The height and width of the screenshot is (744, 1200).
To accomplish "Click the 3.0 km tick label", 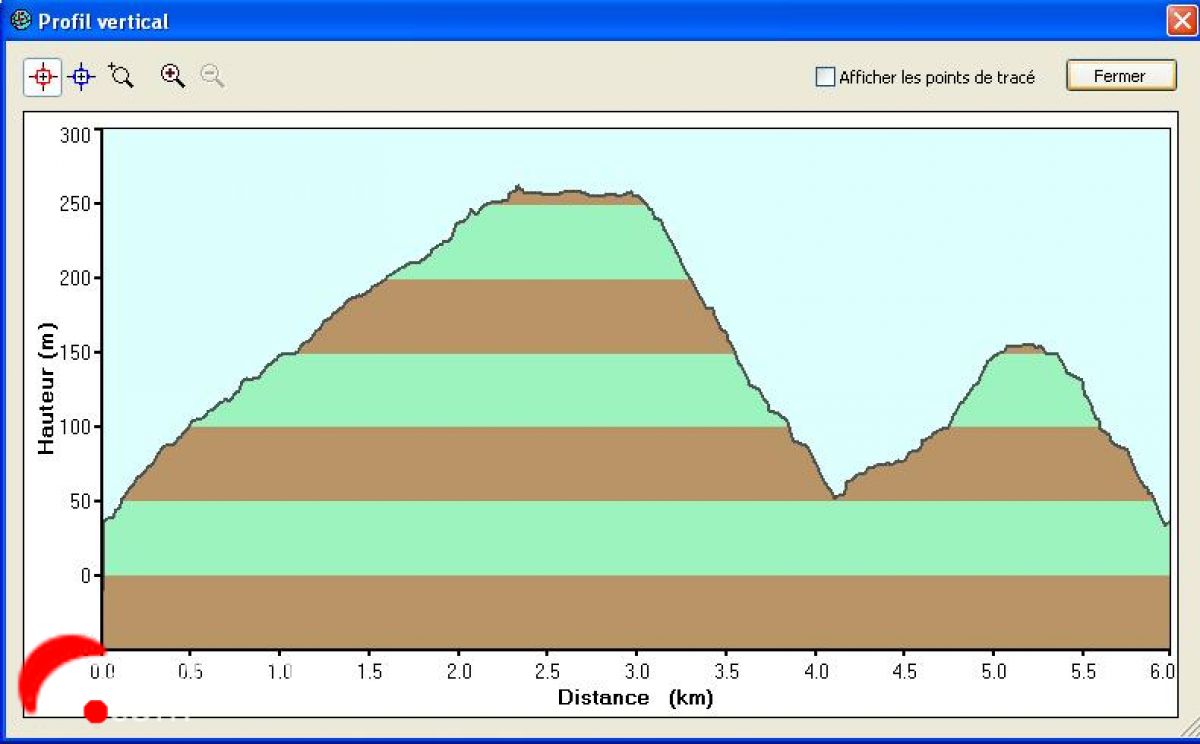I will (x=637, y=671).
